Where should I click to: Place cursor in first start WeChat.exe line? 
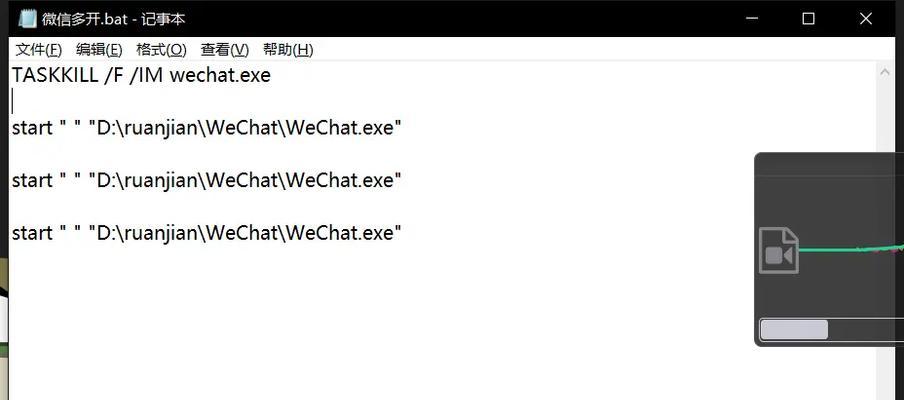point(206,127)
